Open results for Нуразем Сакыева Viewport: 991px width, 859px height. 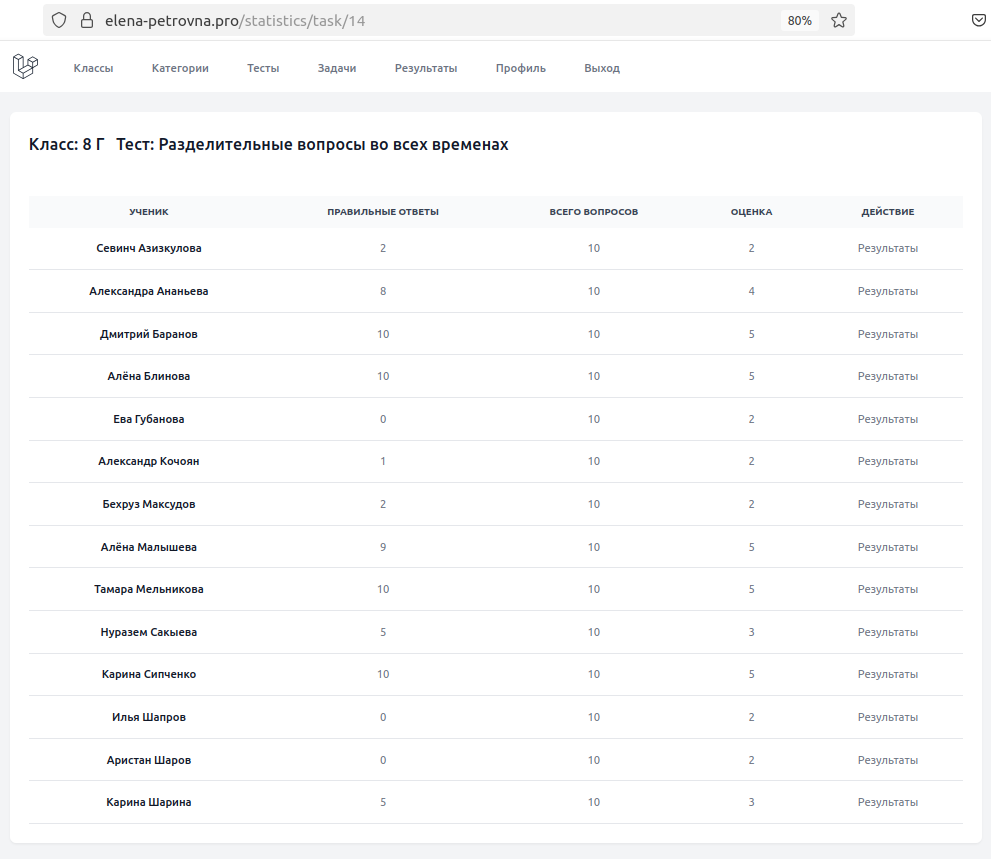(x=887, y=632)
